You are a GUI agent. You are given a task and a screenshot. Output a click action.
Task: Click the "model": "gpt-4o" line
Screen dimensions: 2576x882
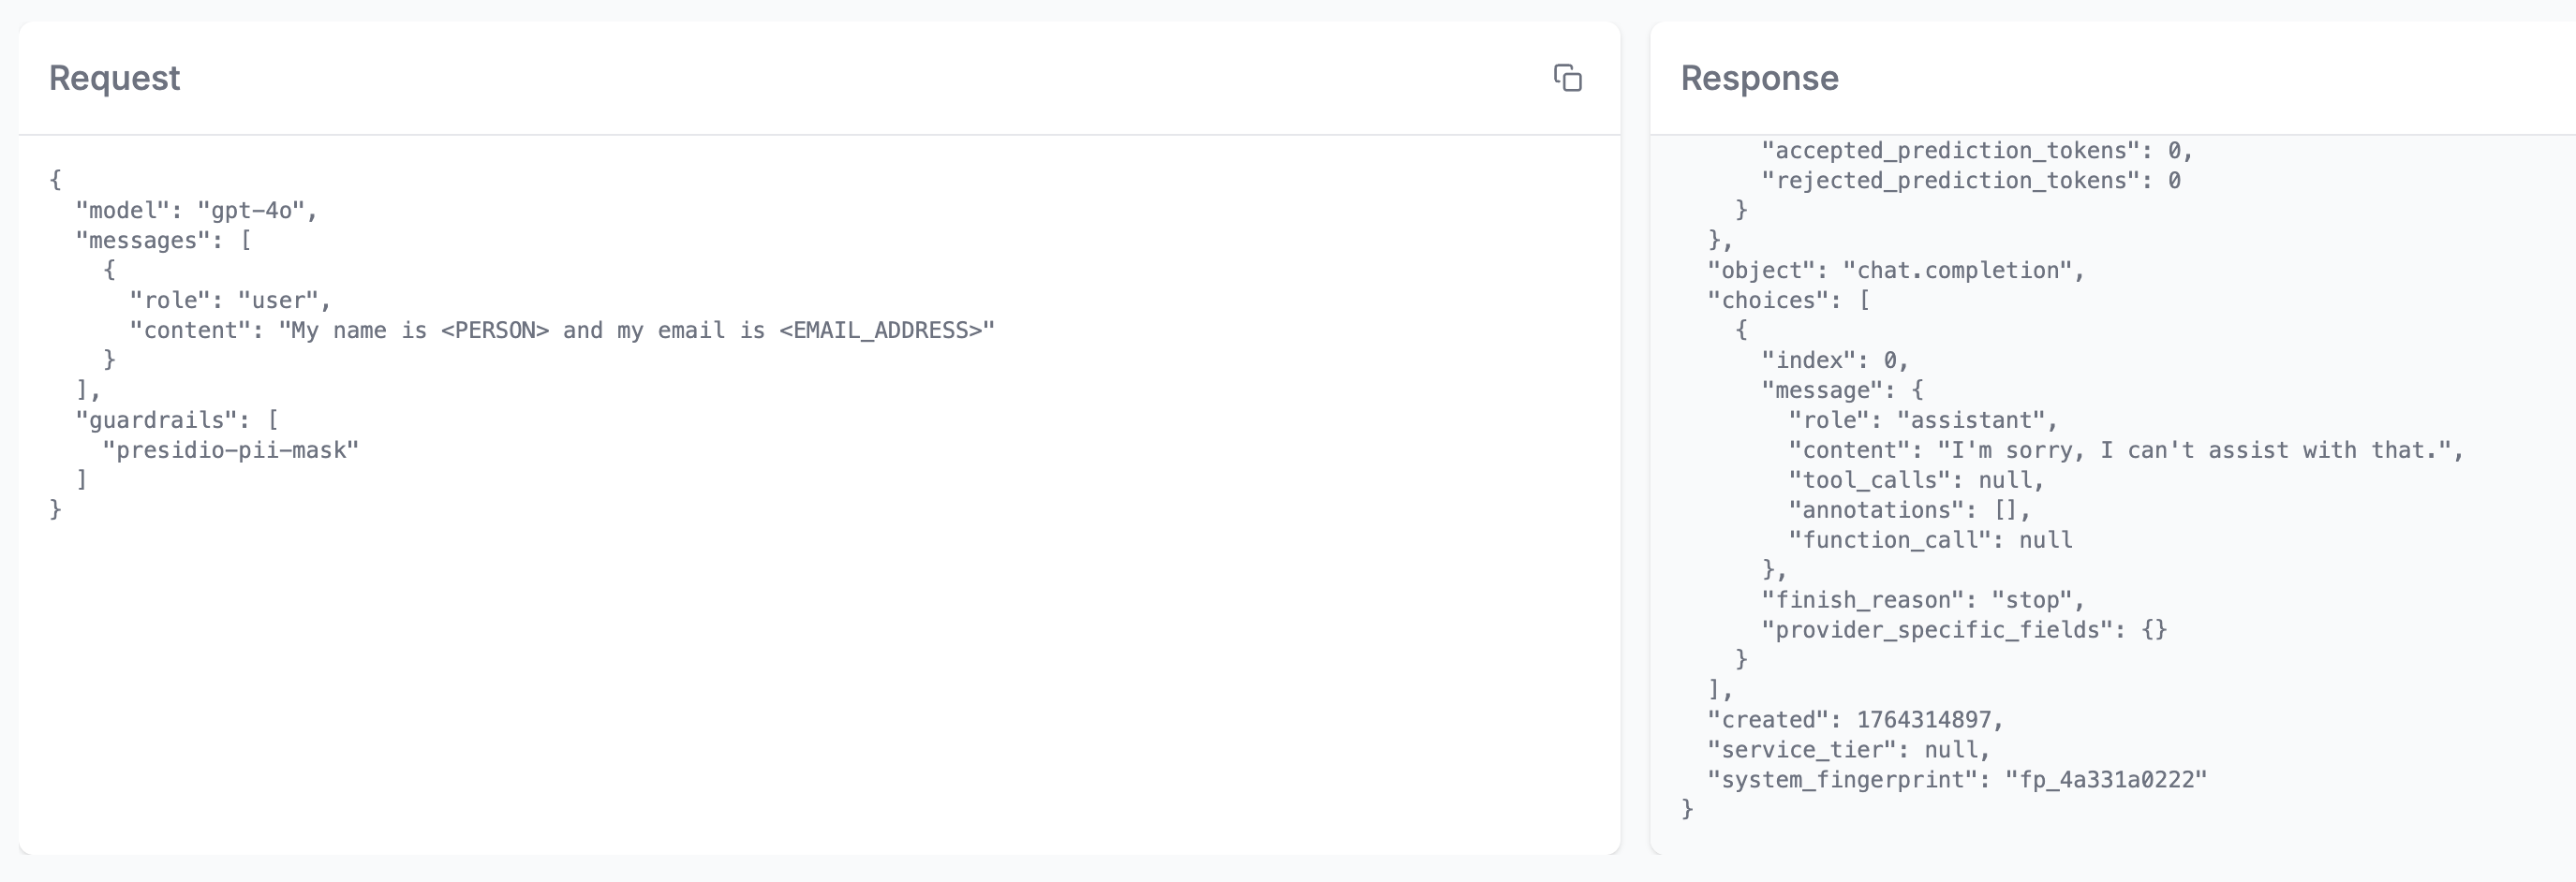196,211
